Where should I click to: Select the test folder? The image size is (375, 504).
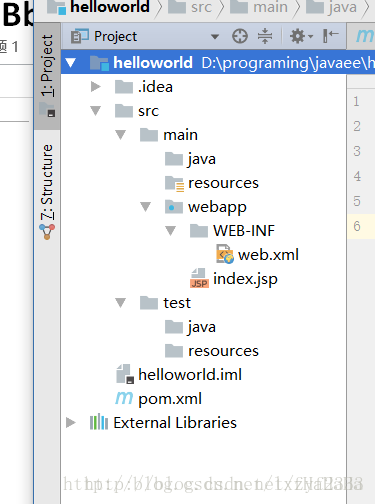pyautogui.click(x=177, y=303)
